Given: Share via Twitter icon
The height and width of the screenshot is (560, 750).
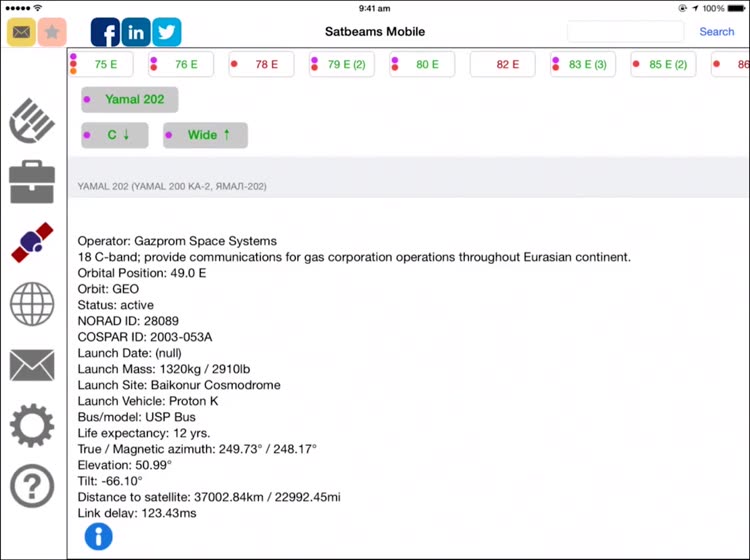Looking at the screenshot, I should [166, 32].
